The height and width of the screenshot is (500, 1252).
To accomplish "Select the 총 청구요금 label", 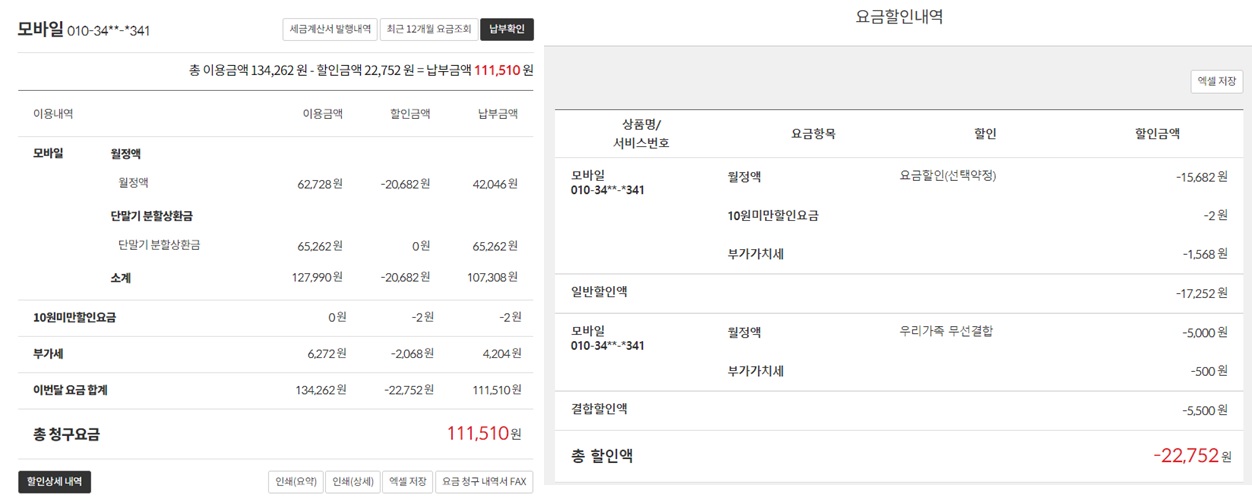I will click(x=66, y=434).
